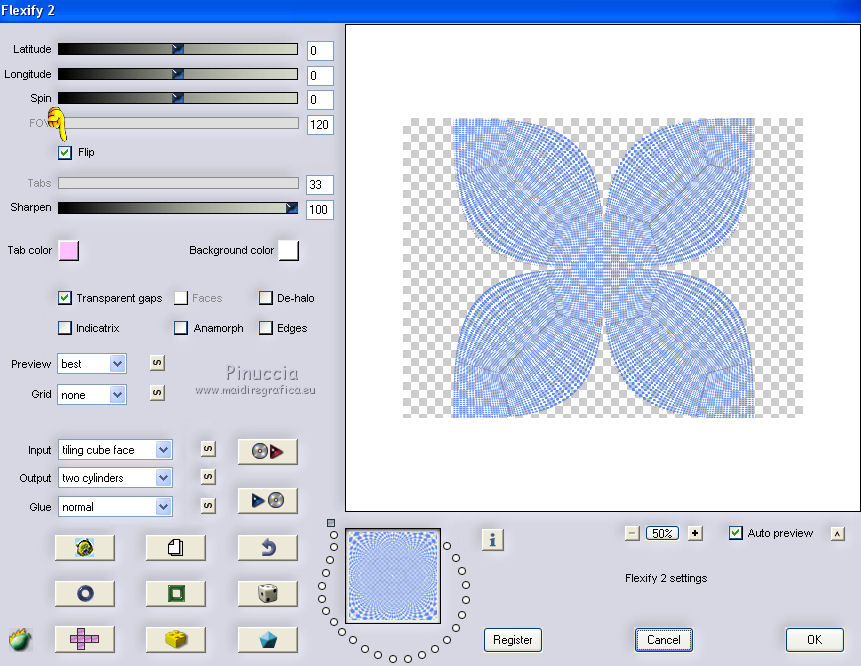Click the Tabs value field showing 33

320,184
